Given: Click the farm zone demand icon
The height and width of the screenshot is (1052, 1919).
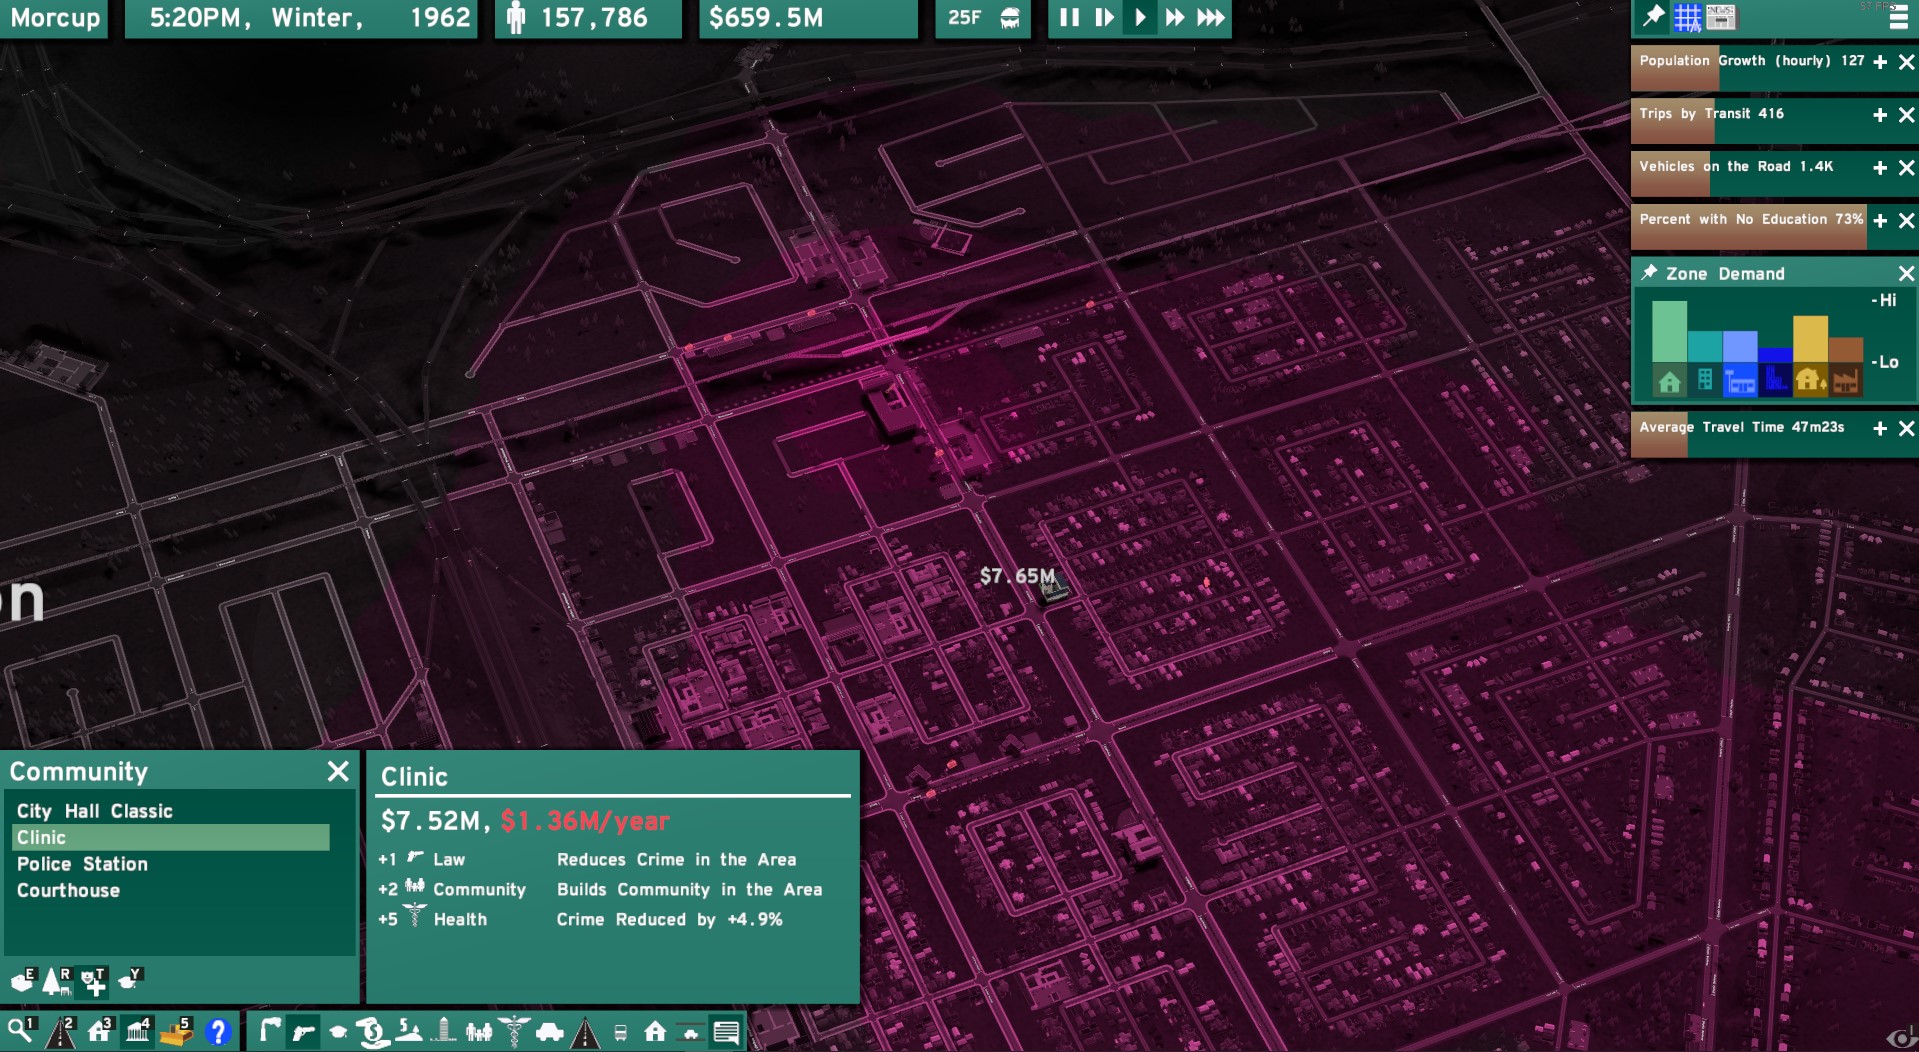Looking at the screenshot, I should 1810,381.
